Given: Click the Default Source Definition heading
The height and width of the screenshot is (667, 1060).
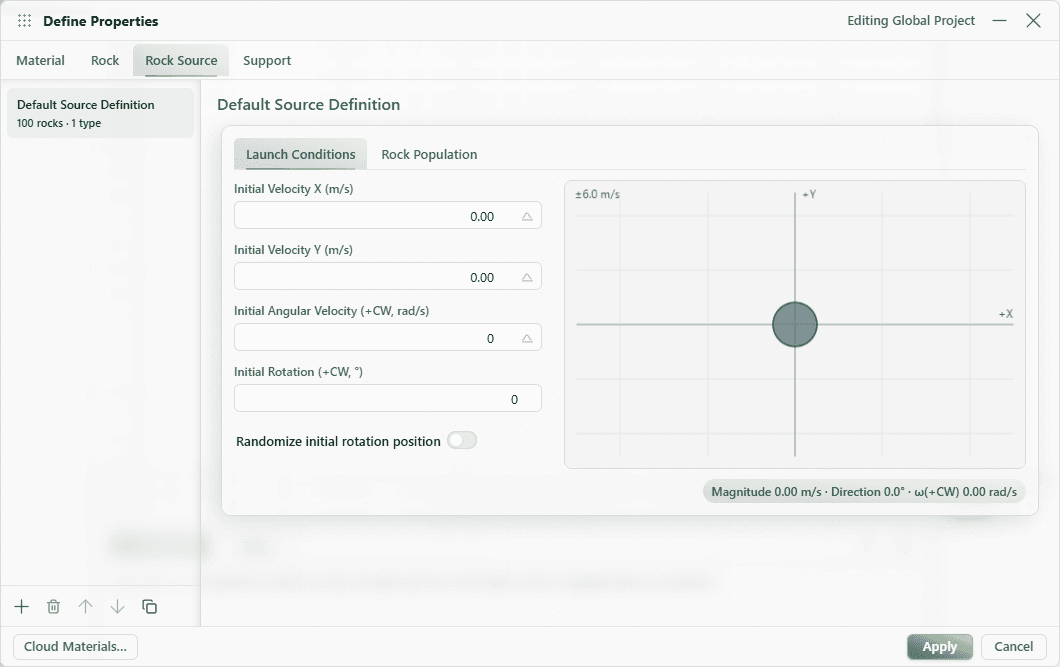Looking at the screenshot, I should (x=308, y=105).
